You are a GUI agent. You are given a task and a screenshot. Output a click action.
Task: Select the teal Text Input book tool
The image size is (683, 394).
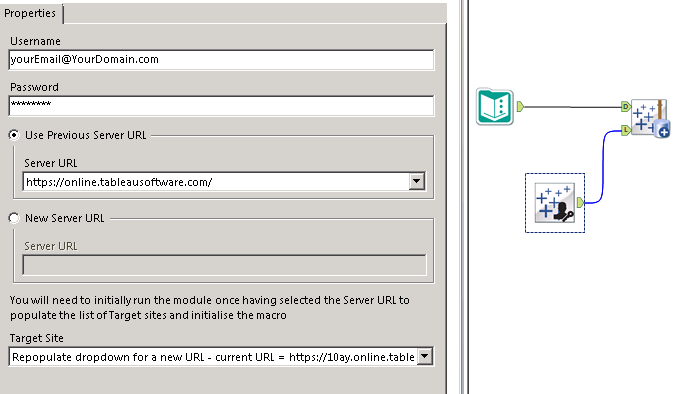point(494,107)
